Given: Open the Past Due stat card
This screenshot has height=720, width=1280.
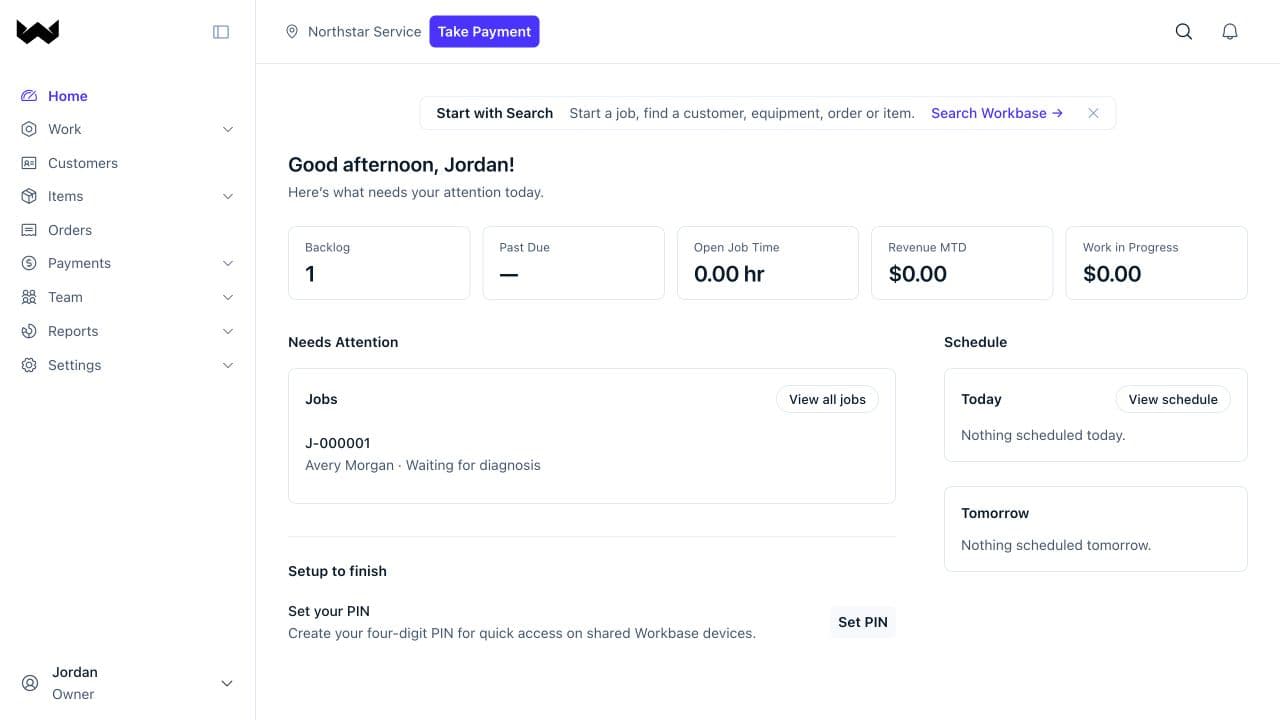Looking at the screenshot, I should point(573,263).
